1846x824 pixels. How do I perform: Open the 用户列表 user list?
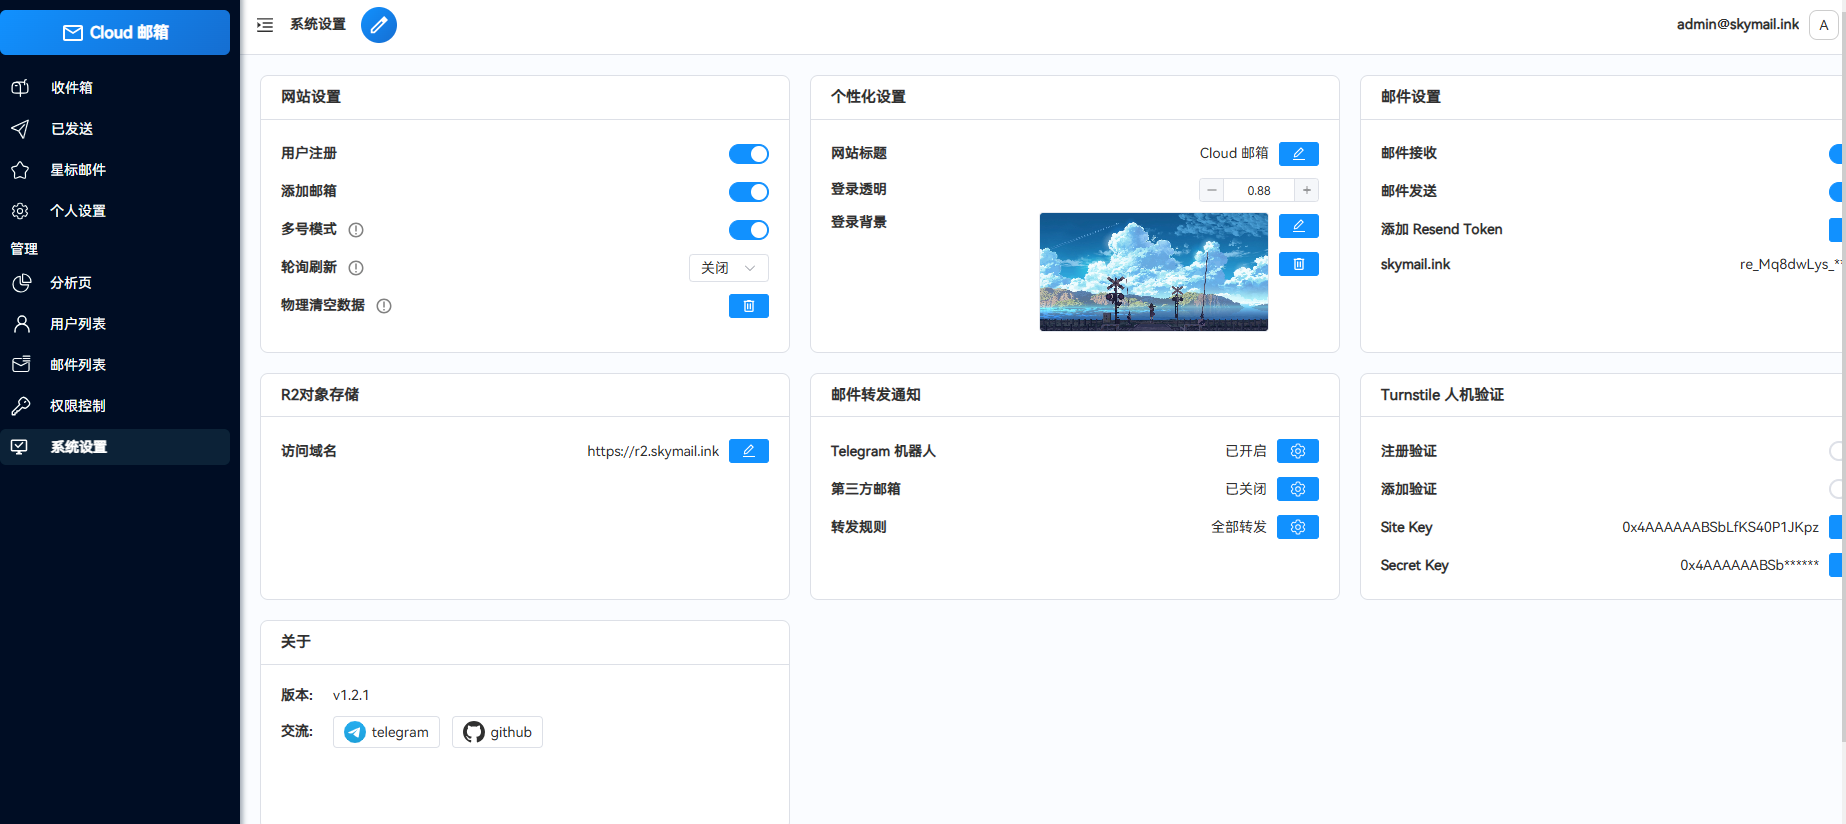(115, 324)
